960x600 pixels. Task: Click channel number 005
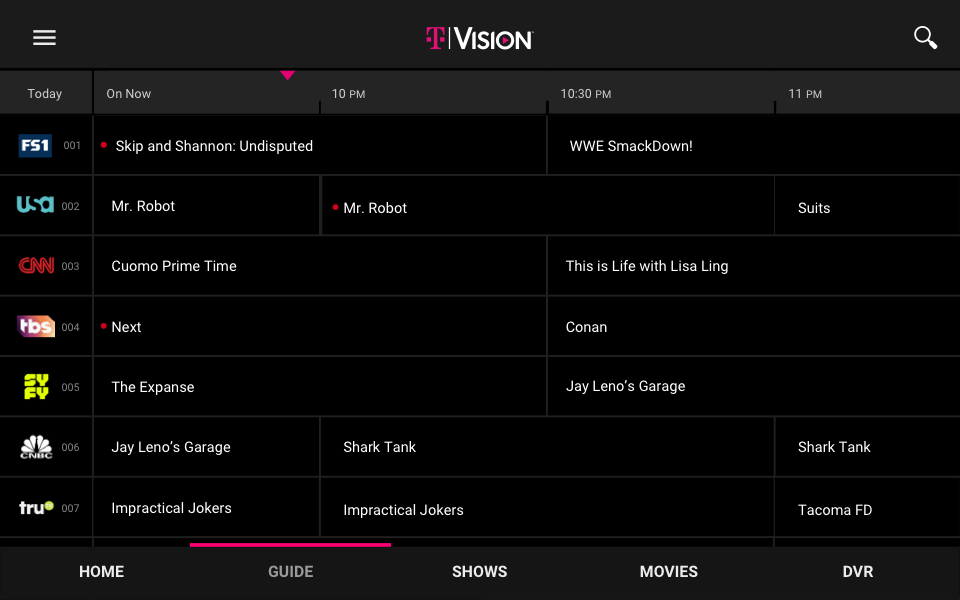(70, 387)
